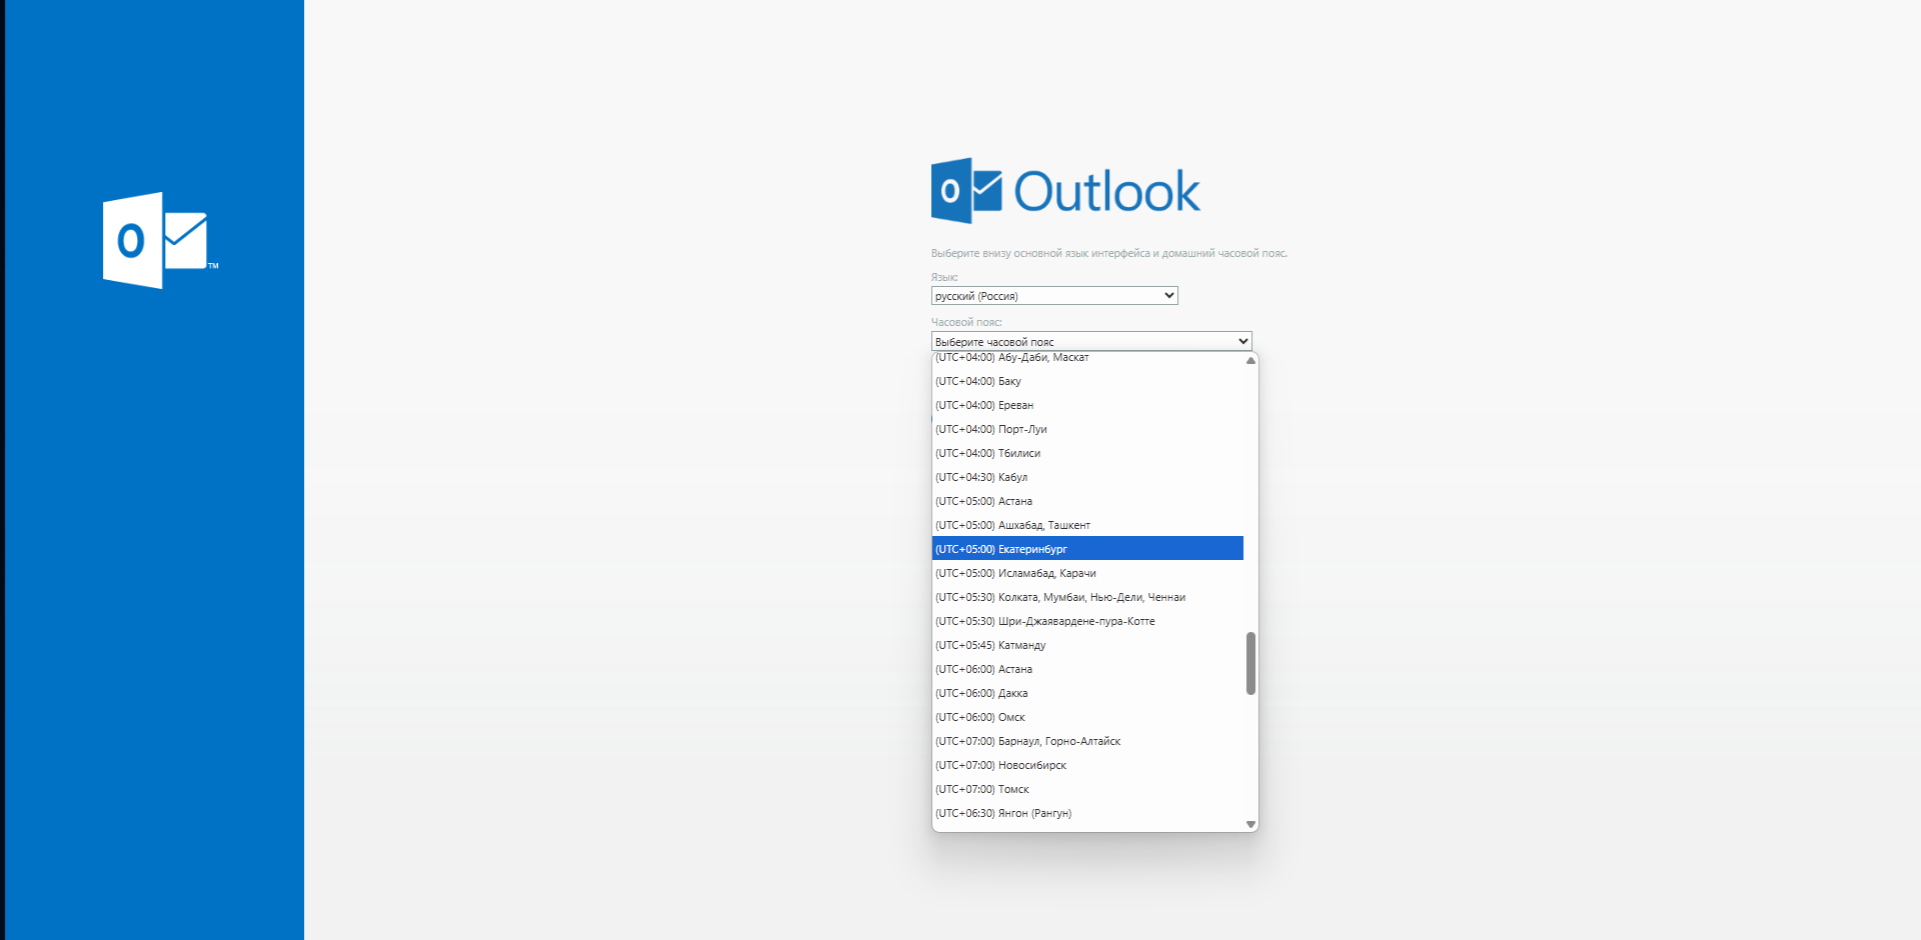This screenshot has width=1921, height=940.
Task: Click the timezone list scroll-down arrow
Action: pos(1250,824)
